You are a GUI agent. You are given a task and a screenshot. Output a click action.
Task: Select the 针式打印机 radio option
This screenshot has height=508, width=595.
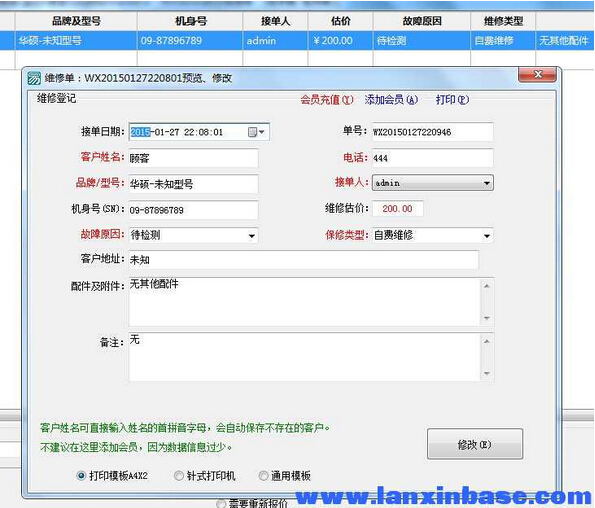point(179,475)
